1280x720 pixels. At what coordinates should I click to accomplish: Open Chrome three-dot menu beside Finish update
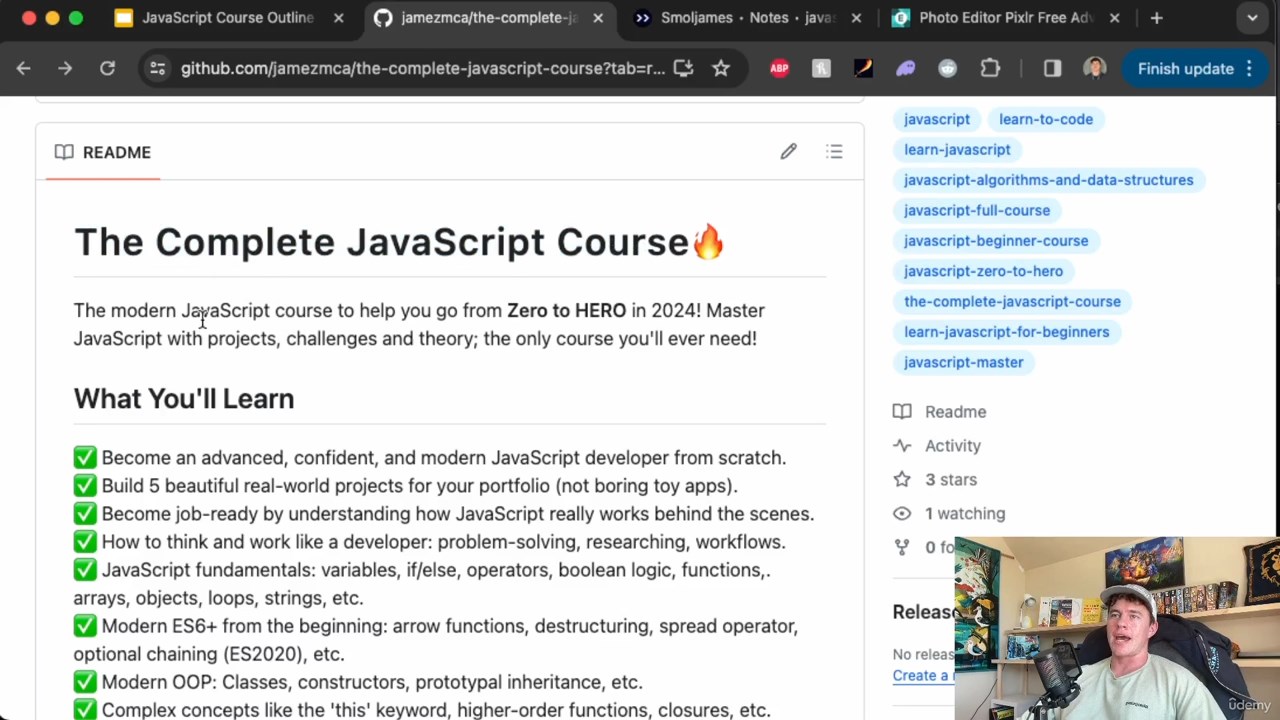(1249, 68)
